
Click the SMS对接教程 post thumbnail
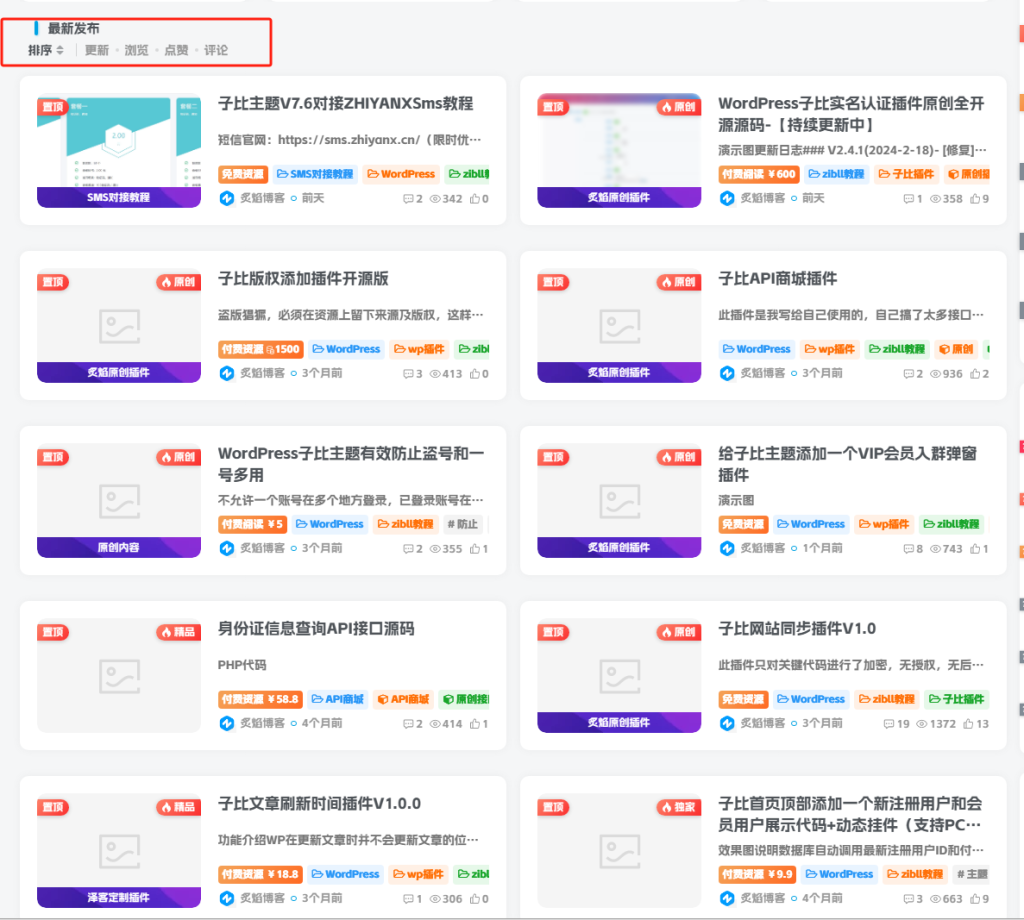(x=119, y=151)
